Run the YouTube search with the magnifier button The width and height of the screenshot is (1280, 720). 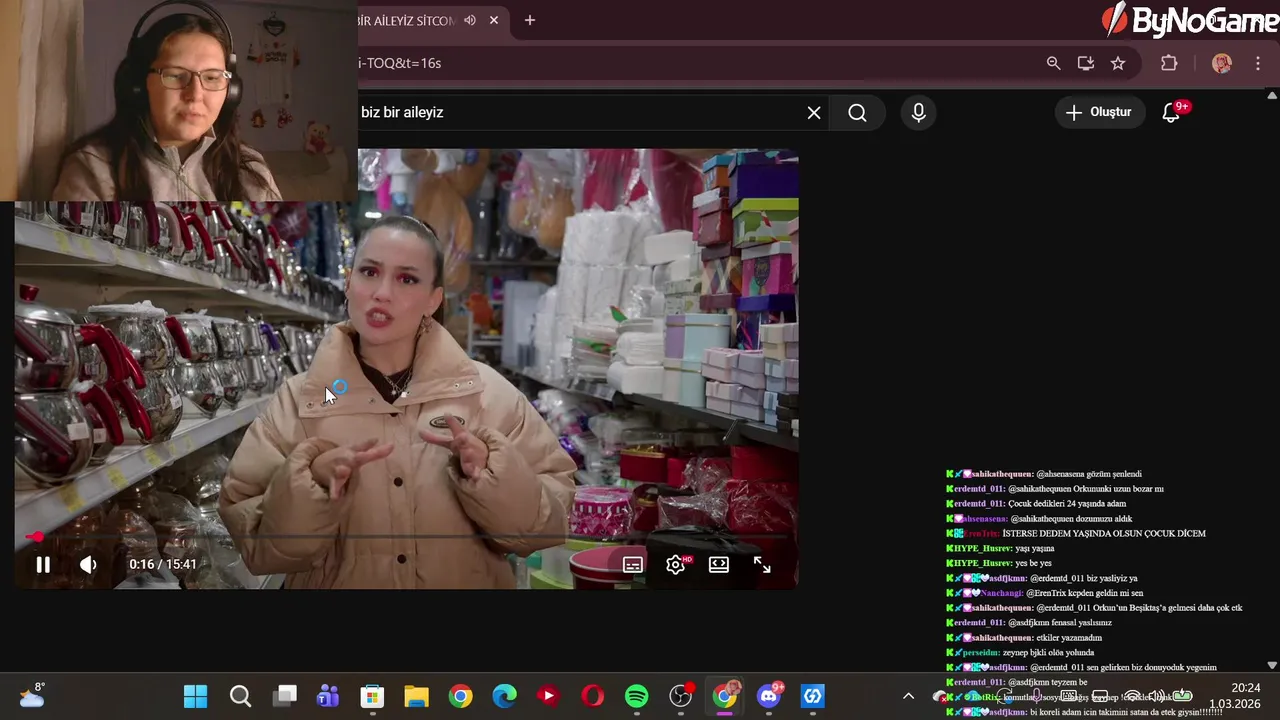(x=857, y=113)
